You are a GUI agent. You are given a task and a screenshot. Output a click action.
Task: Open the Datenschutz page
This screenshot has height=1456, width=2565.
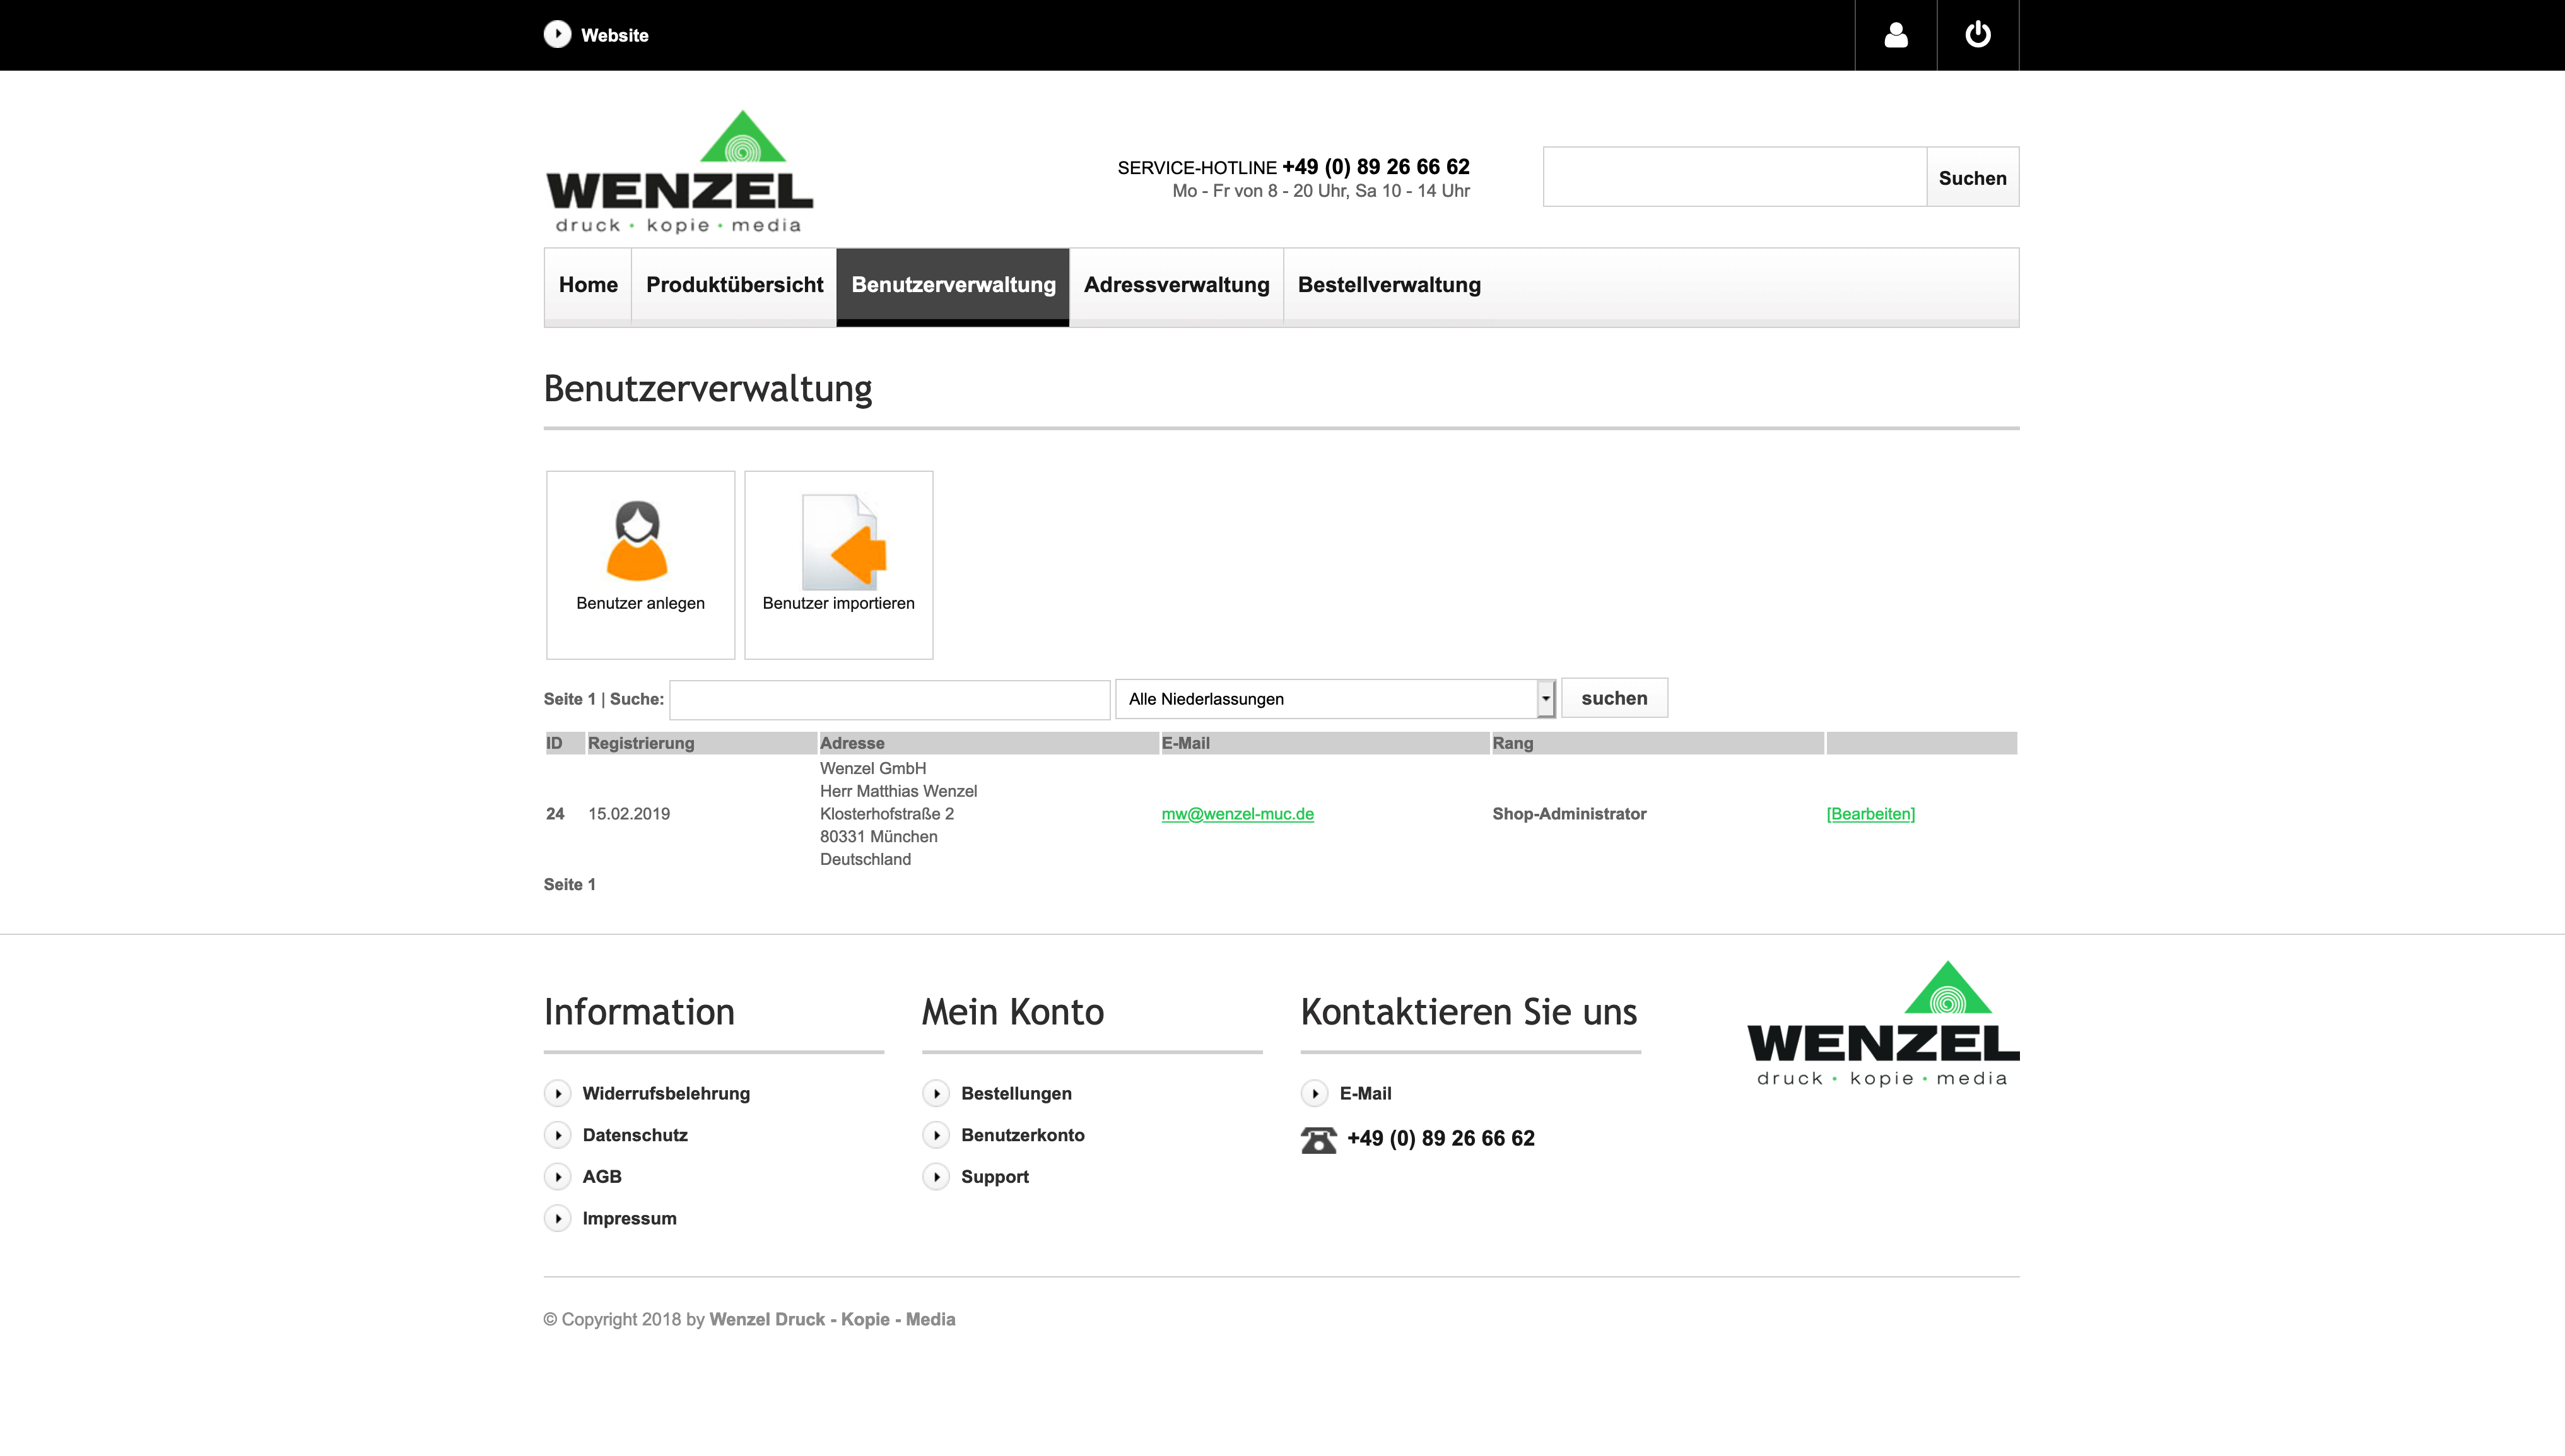click(634, 1135)
